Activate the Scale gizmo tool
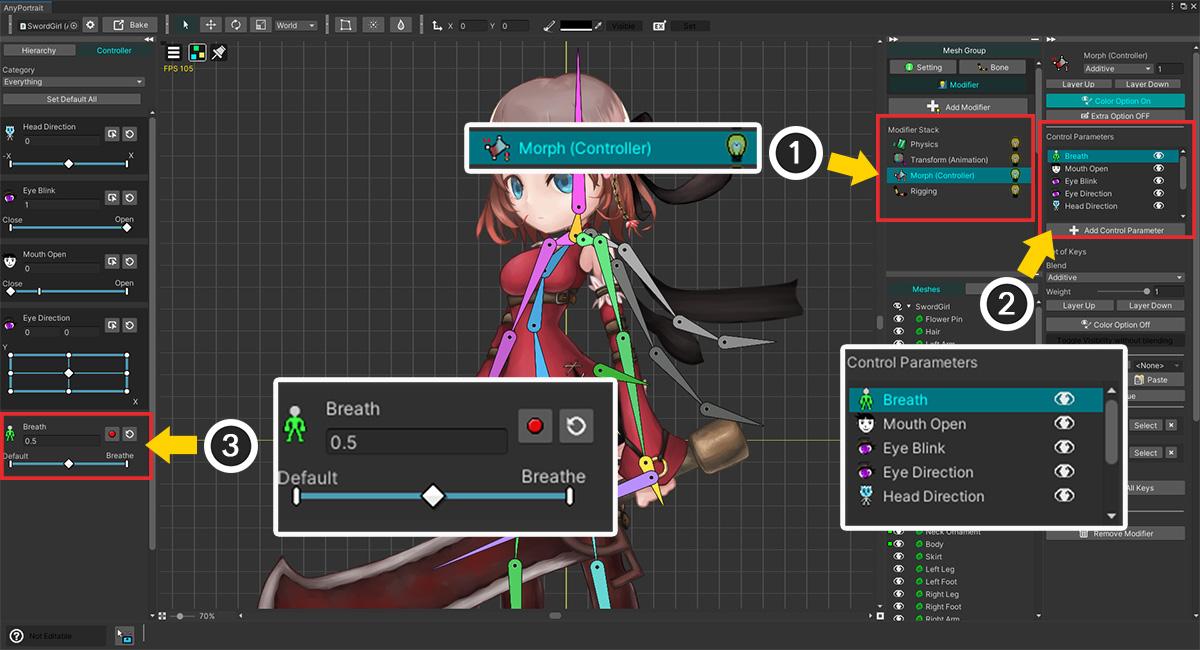This screenshot has width=1200, height=650. point(259,25)
